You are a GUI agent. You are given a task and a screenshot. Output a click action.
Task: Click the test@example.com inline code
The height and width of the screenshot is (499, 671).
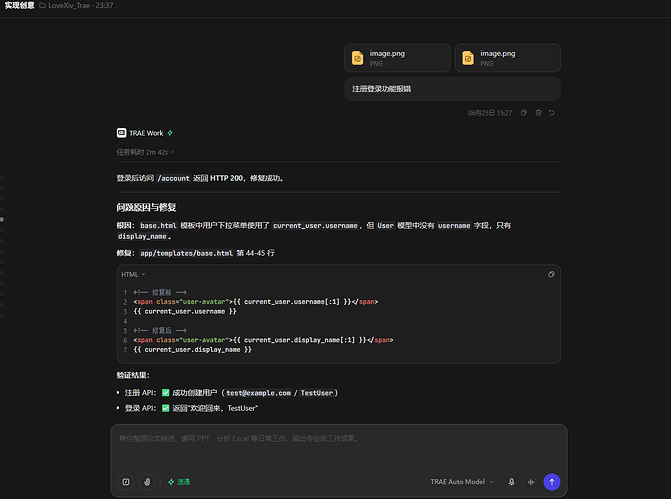click(258, 393)
